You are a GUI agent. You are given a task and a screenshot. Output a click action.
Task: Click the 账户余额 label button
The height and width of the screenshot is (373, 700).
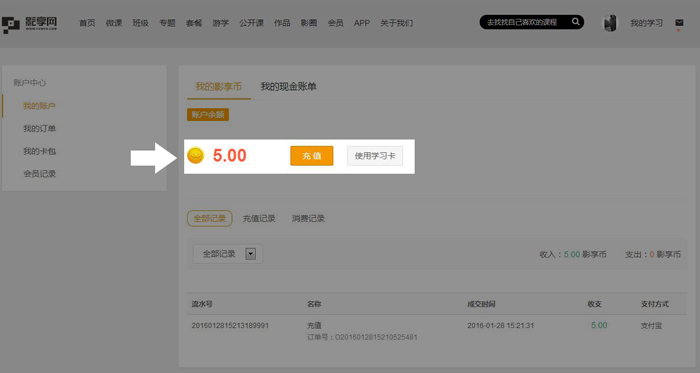pos(208,115)
